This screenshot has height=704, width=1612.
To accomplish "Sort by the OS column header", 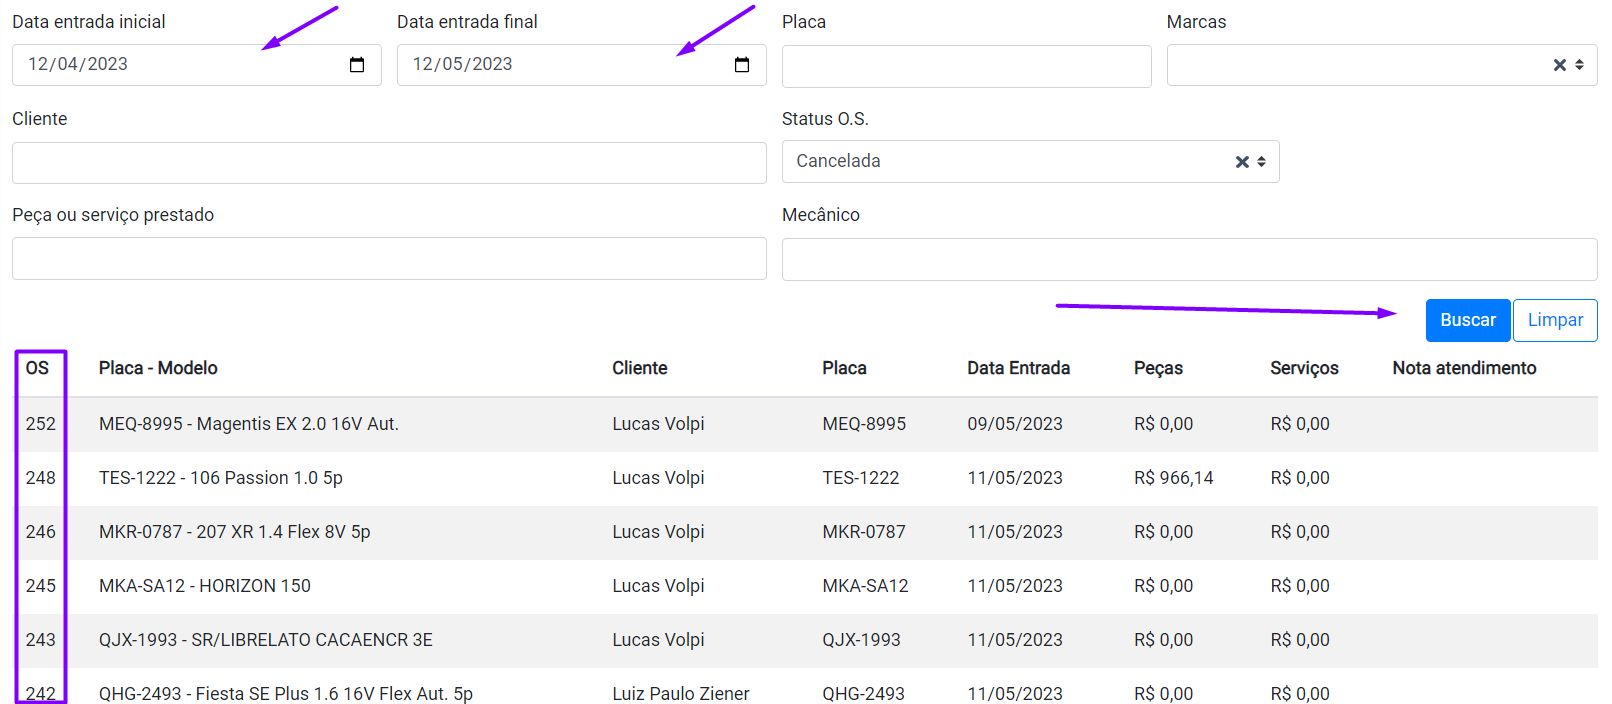I will pos(37,368).
